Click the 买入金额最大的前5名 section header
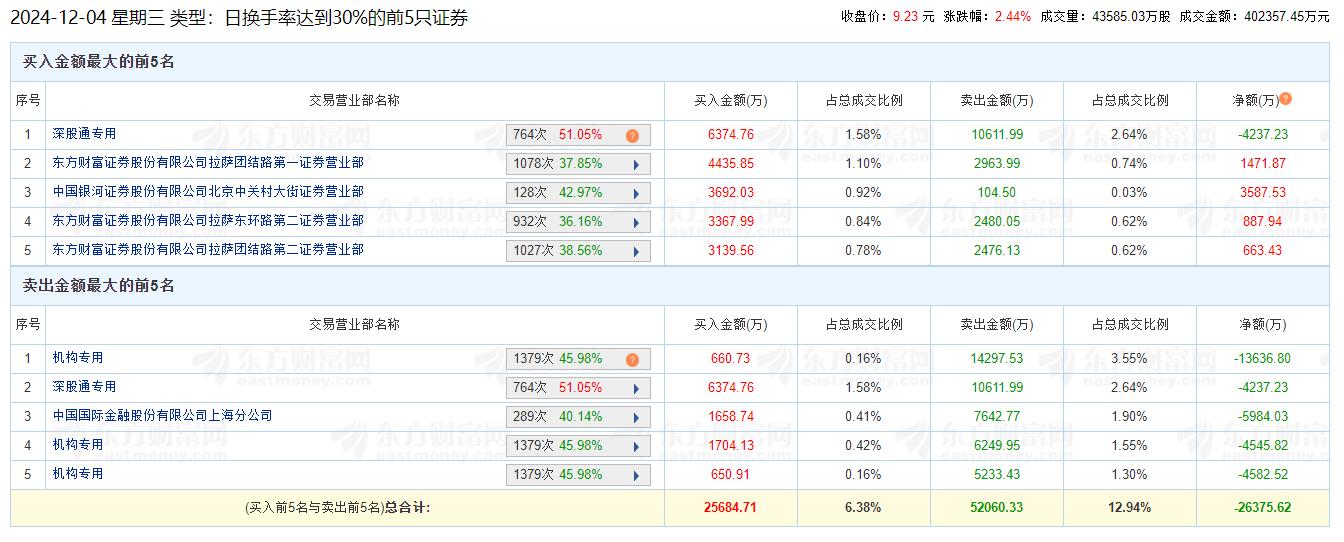 tap(98, 62)
